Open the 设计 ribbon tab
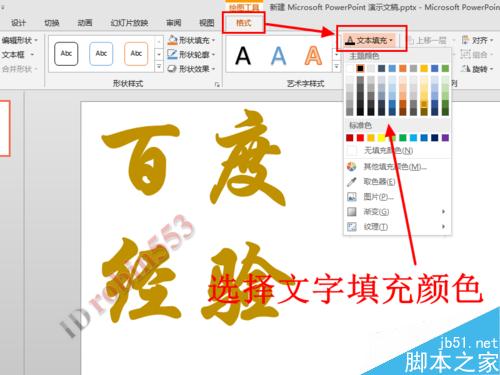Screen dimensions: 500x375 pyautogui.click(x=18, y=23)
